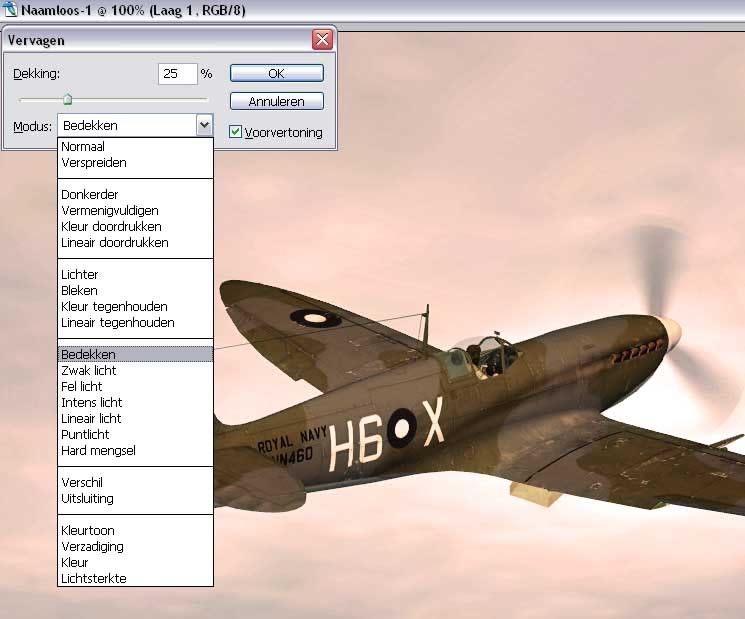Select highlighted Bedekken list entry

click(x=135, y=354)
